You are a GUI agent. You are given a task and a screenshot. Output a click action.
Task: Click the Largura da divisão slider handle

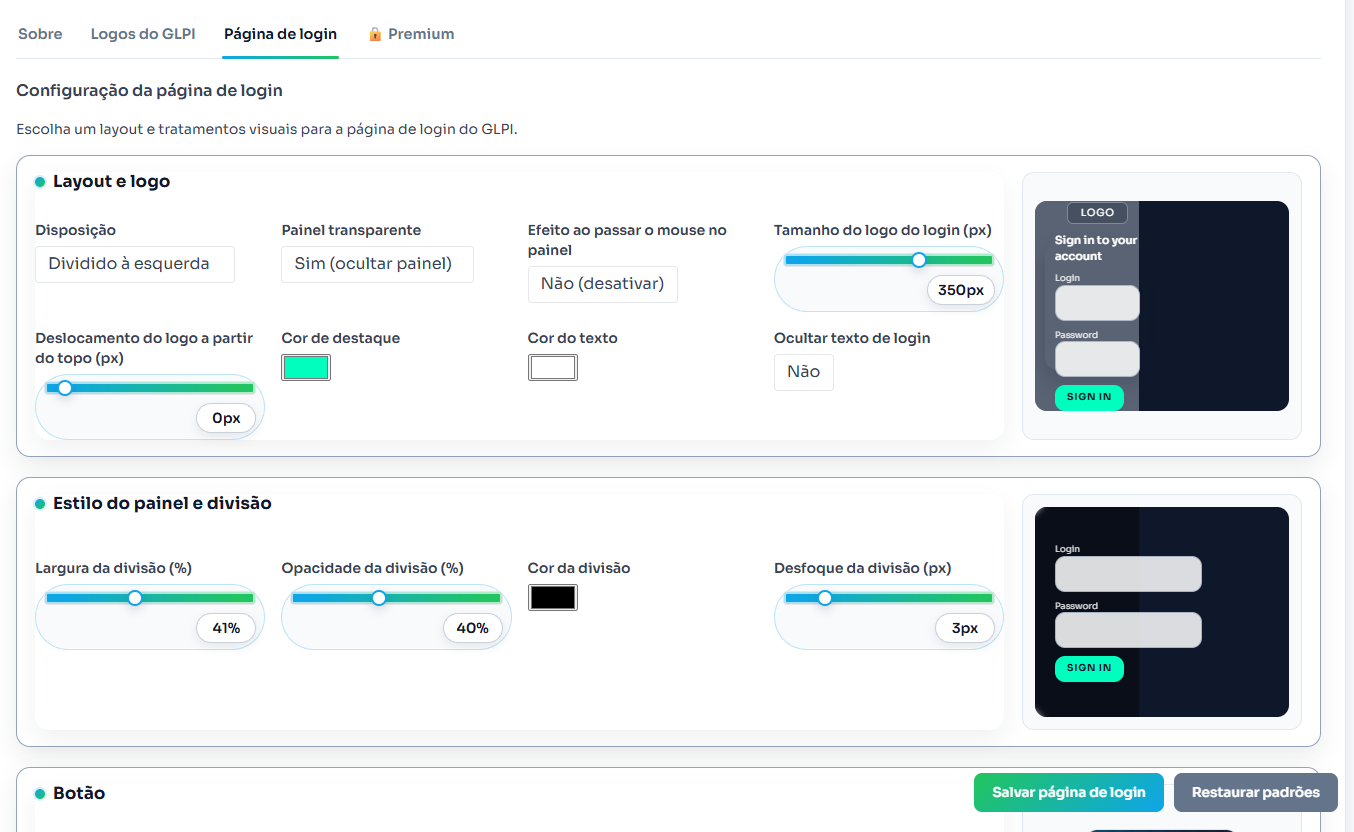tap(135, 598)
